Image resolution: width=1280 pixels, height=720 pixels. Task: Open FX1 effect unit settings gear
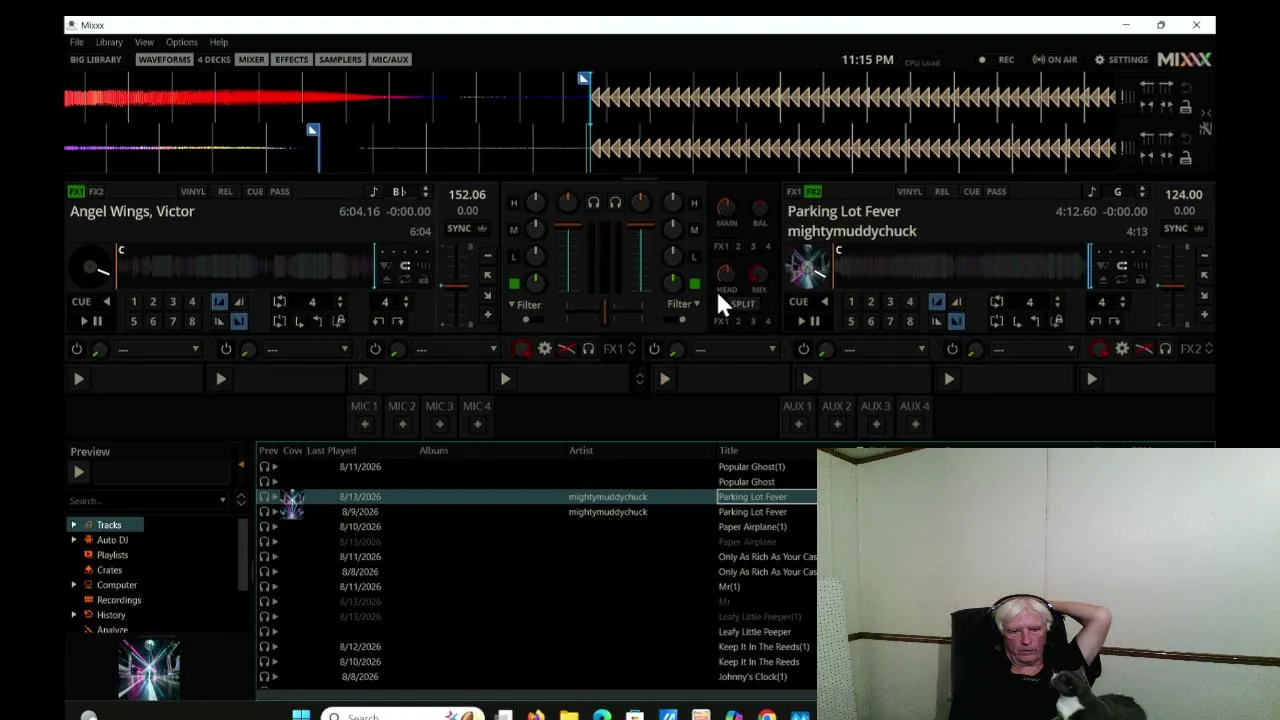(545, 349)
